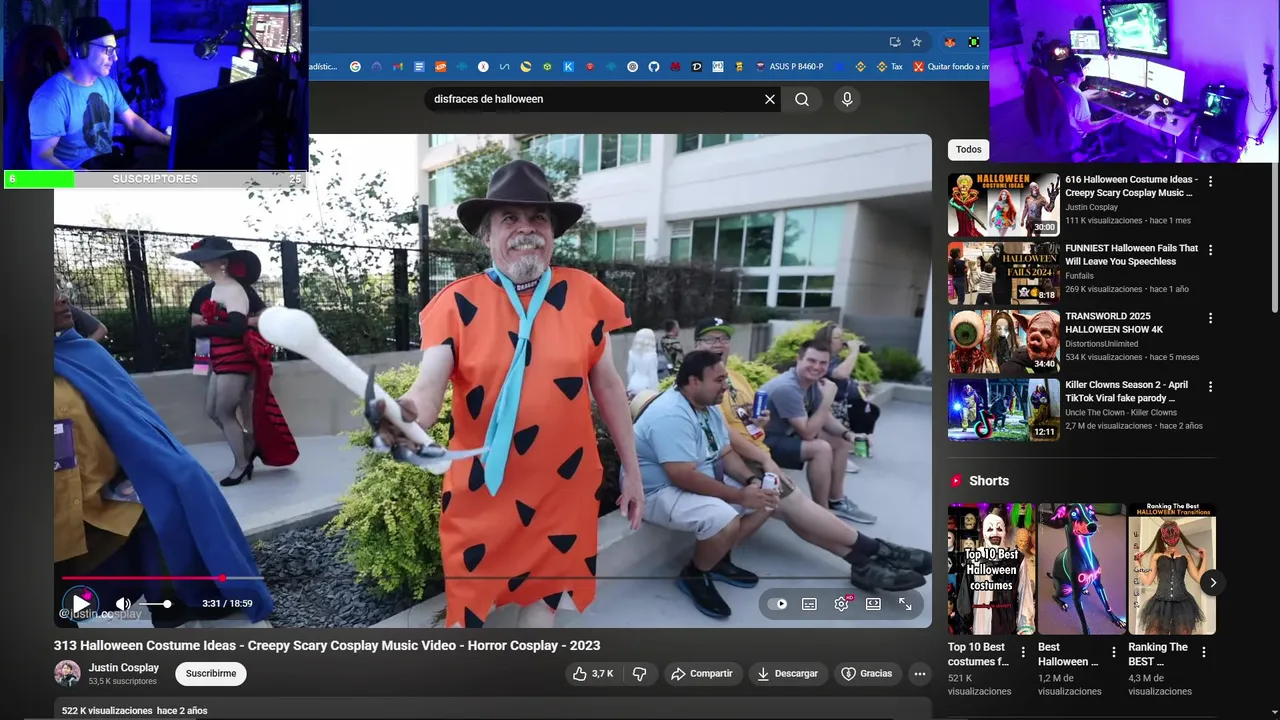The width and height of the screenshot is (1280, 720).
Task: Open the 'Quitar fondo a im' bookmark
Action: [x=950, y=67]
